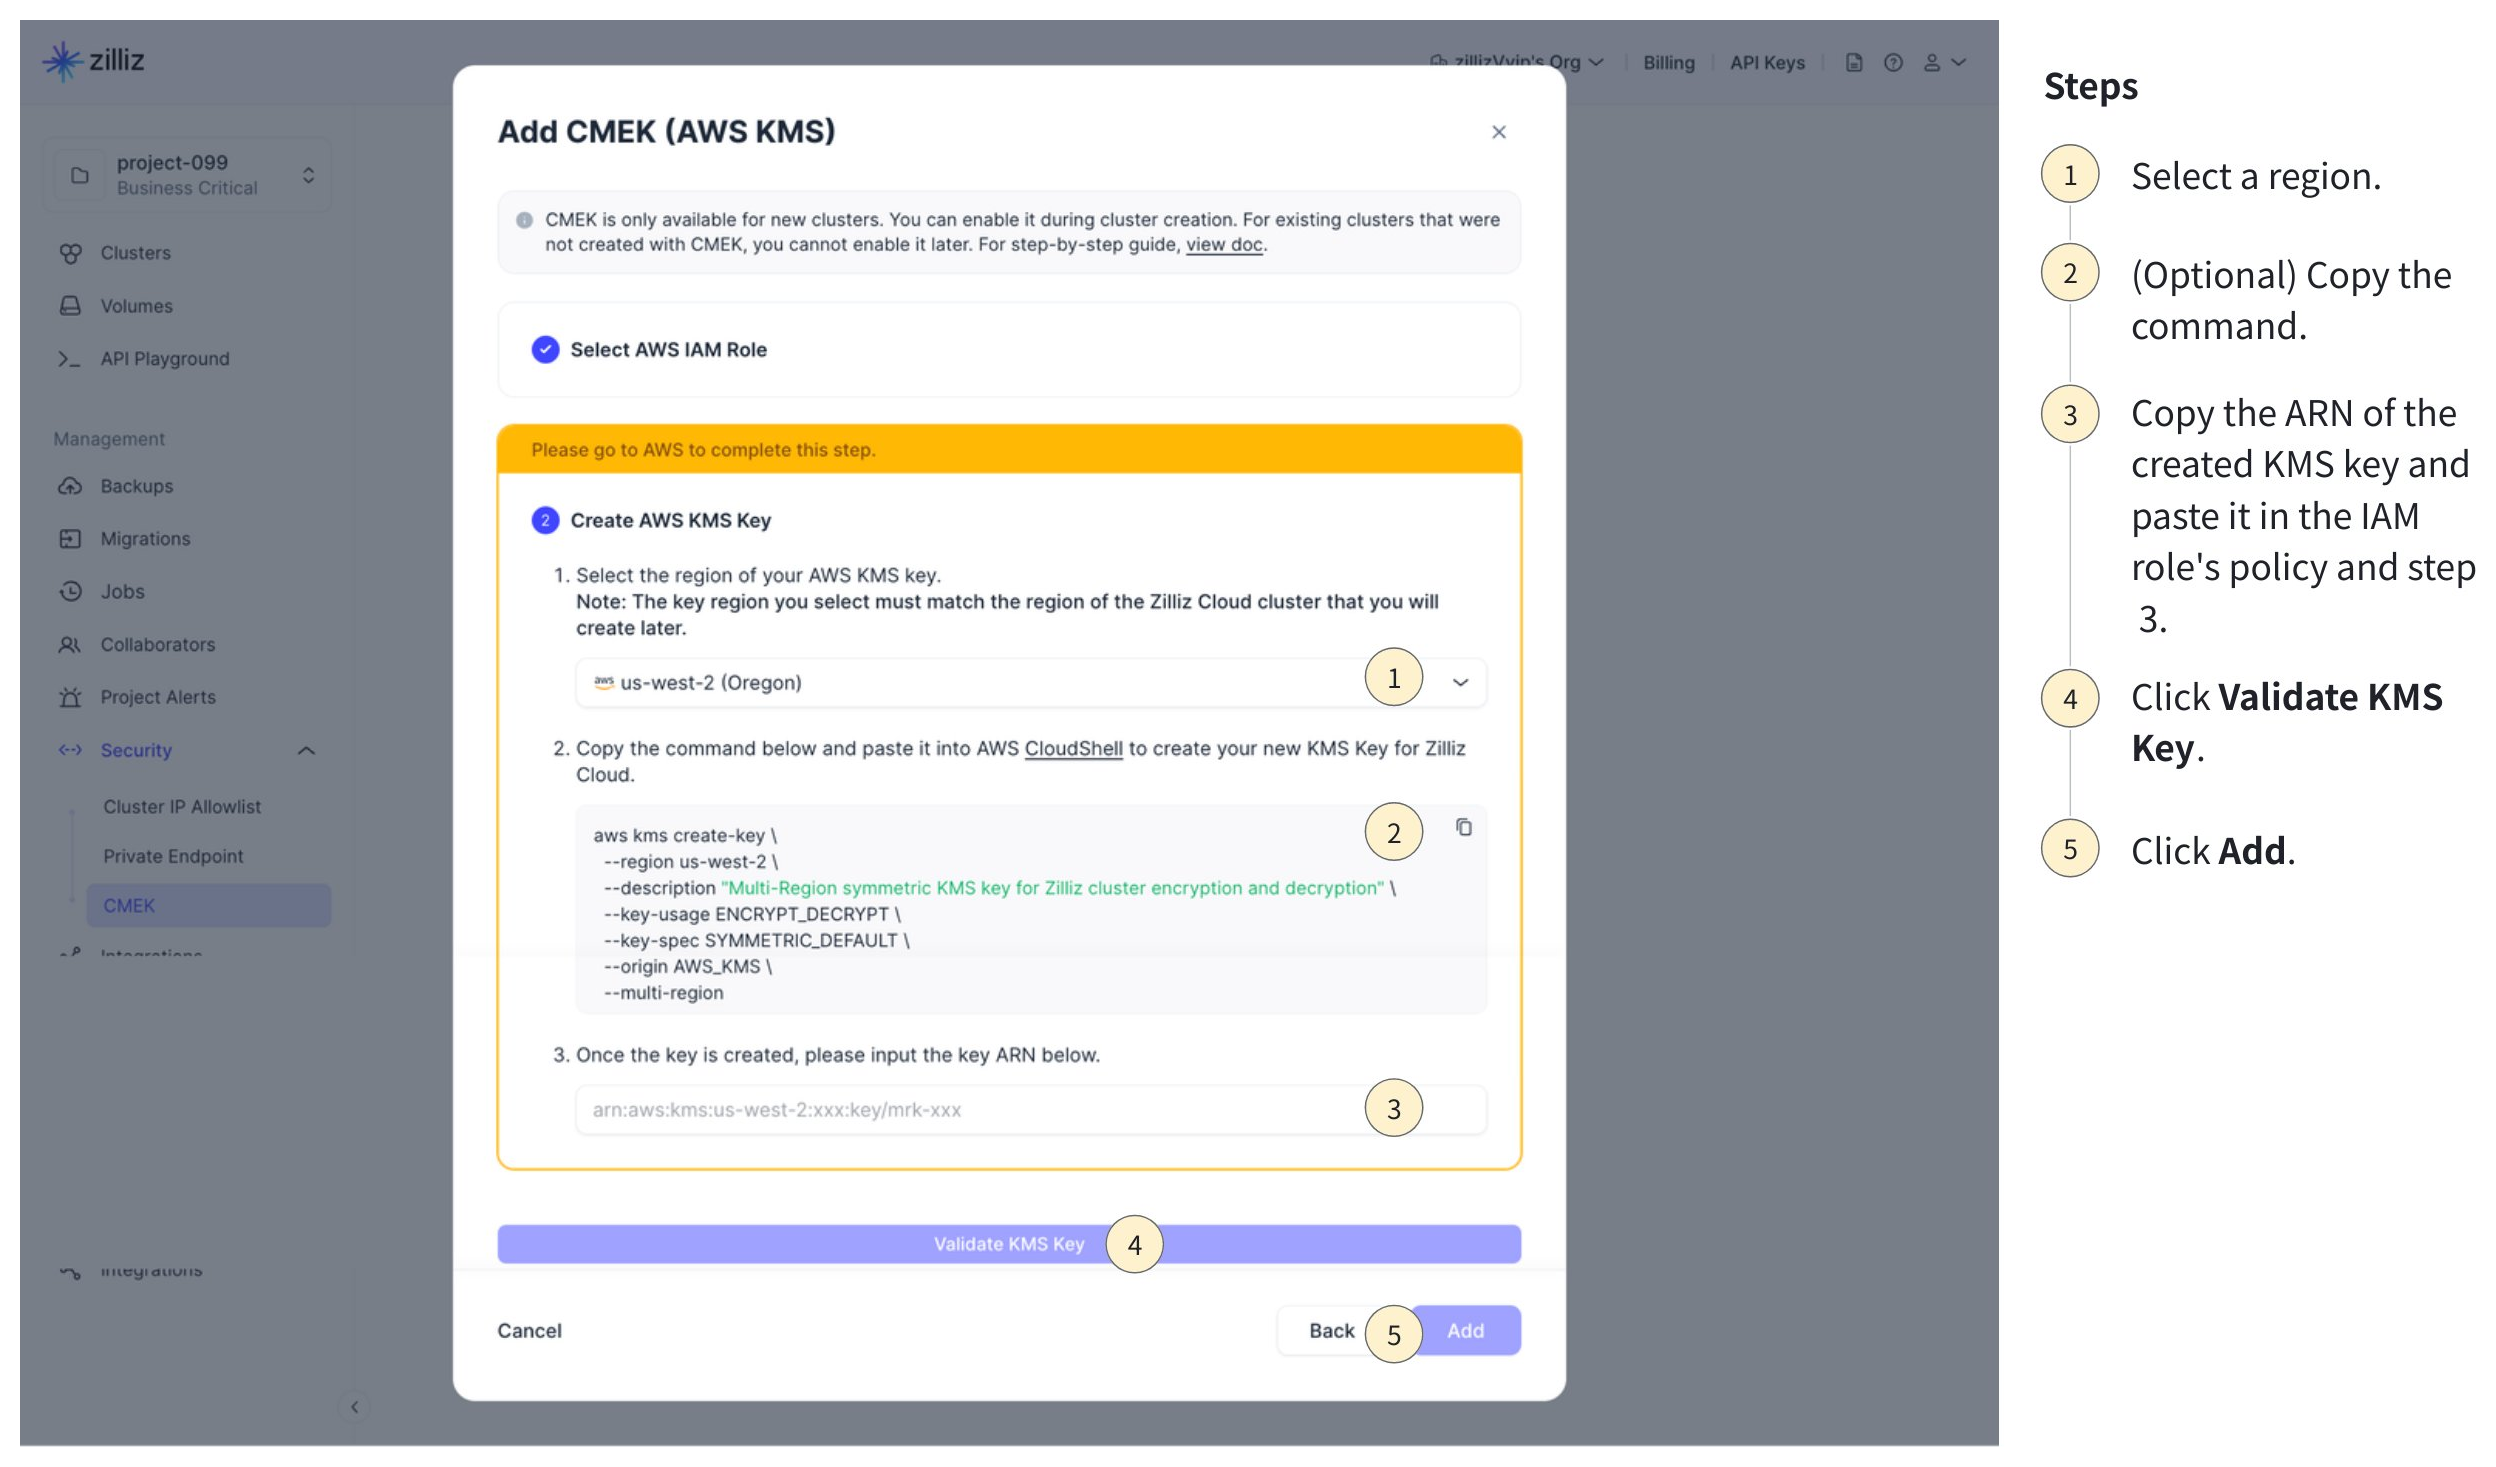
Task: Close the Add CMEK dialog
Action: 1498,132
